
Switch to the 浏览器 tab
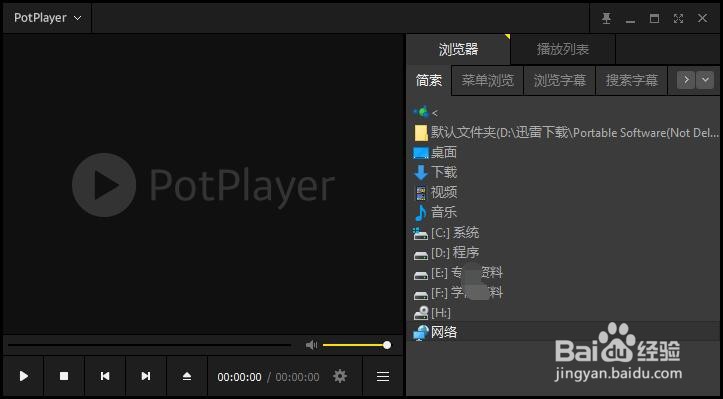tap(458, 49)
